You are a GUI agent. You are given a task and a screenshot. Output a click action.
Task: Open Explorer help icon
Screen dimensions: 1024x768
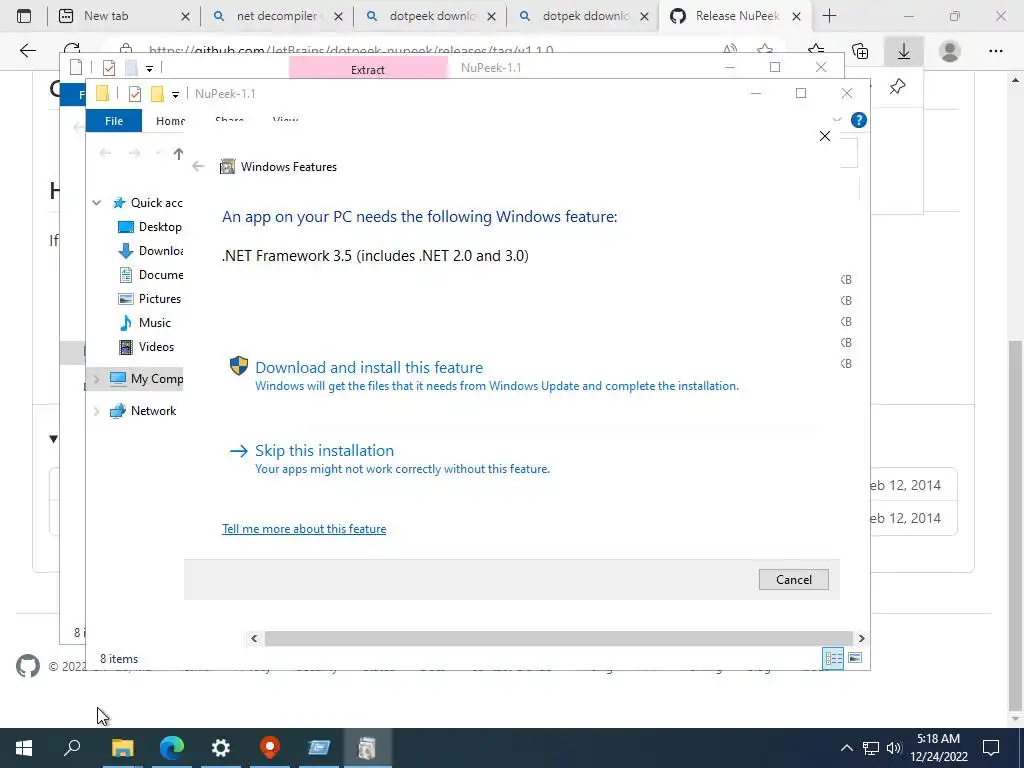coord(859,120)
